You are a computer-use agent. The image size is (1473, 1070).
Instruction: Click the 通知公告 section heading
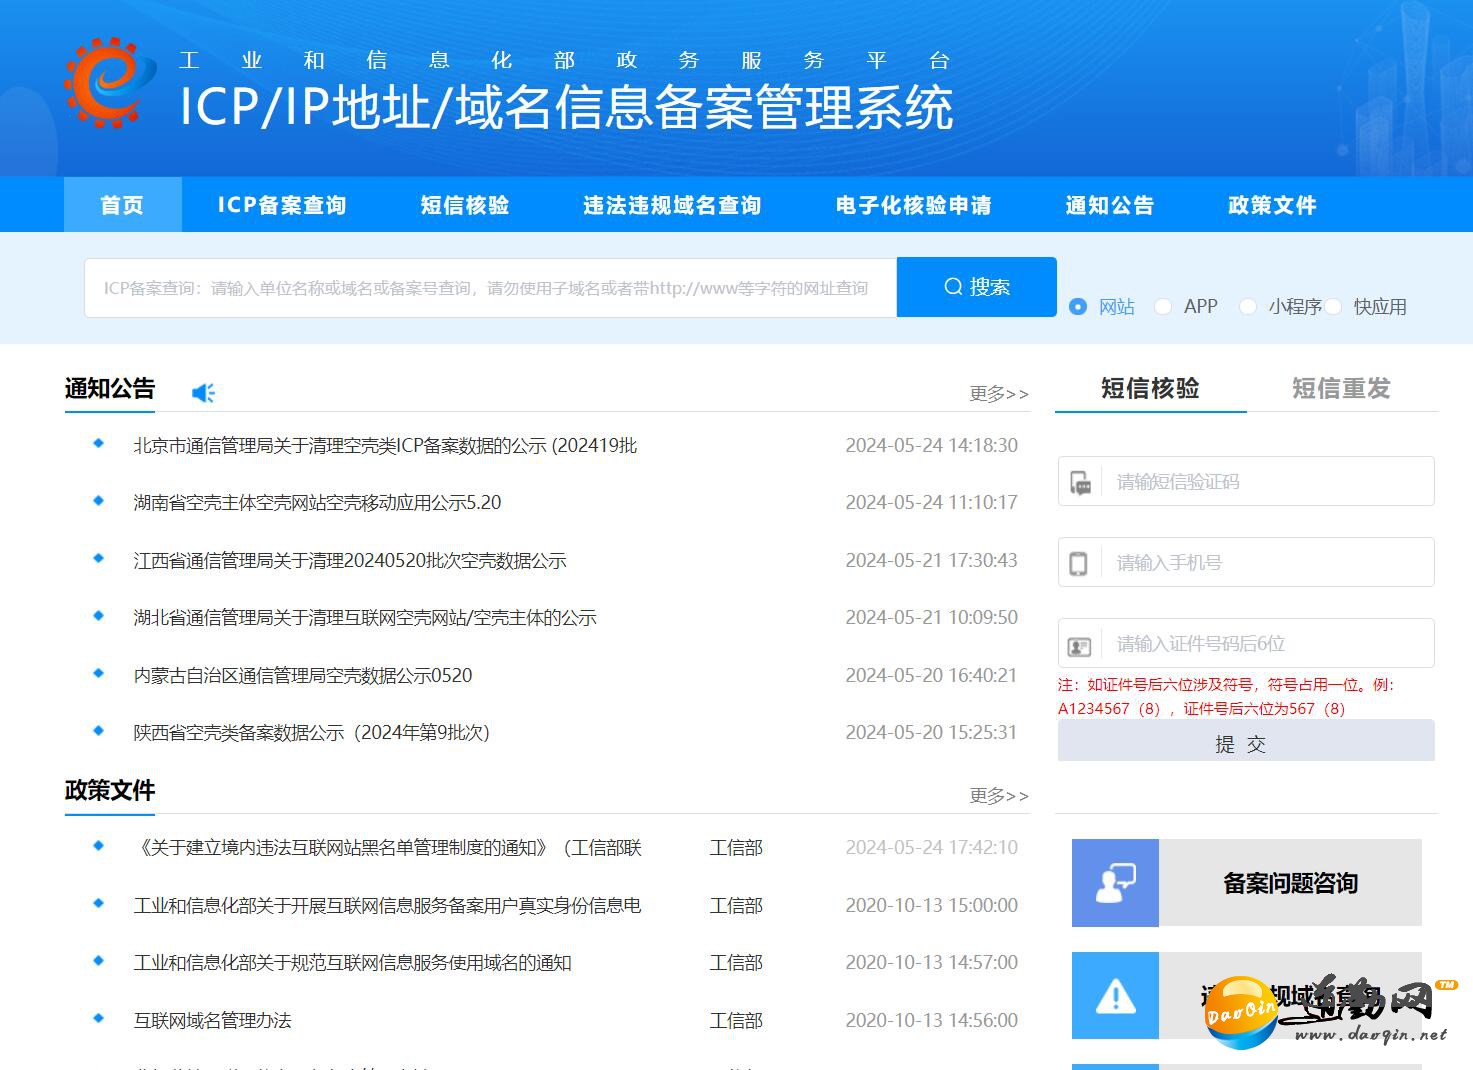point(110,388)
